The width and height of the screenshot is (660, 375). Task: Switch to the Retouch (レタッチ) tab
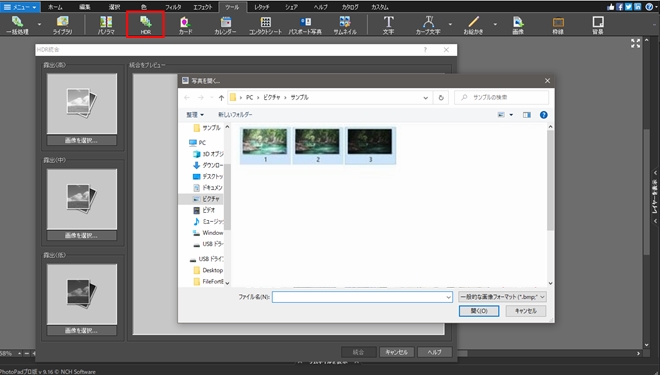262,7
